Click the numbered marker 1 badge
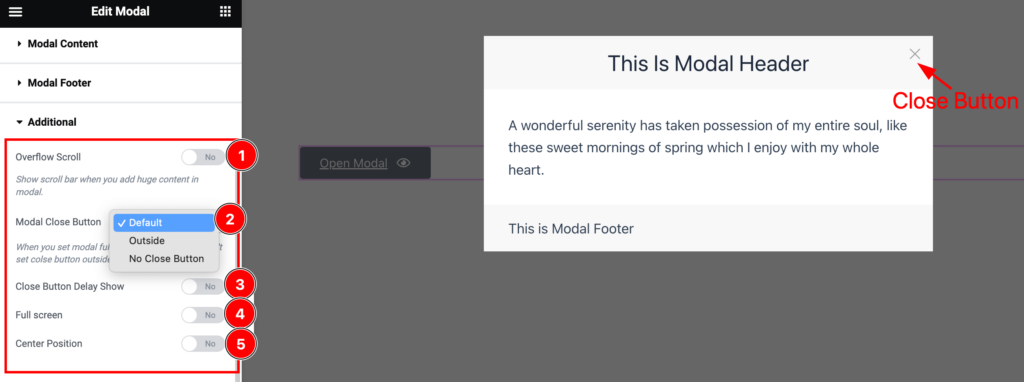This screenshot has width=1024, height=382. (x=241, y=156)
